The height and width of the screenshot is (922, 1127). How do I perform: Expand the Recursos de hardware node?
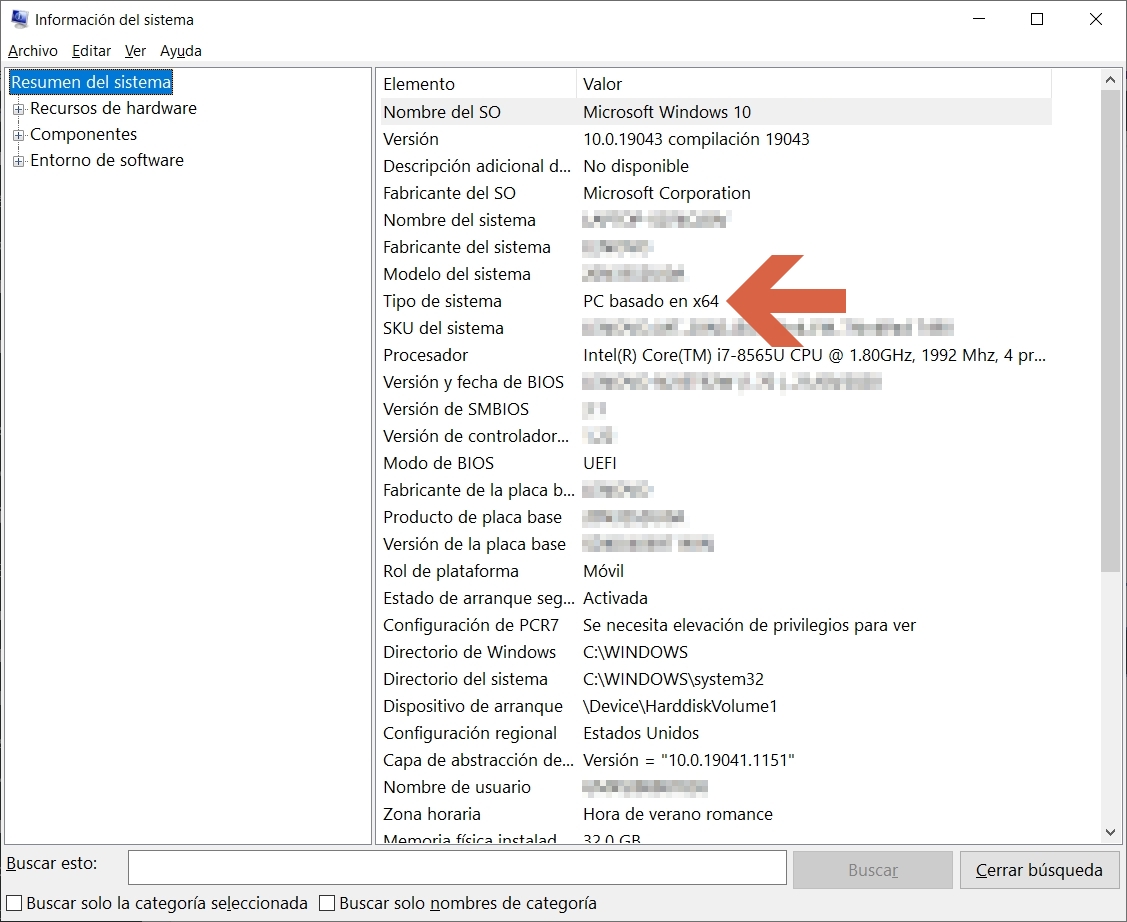point(19,109)
